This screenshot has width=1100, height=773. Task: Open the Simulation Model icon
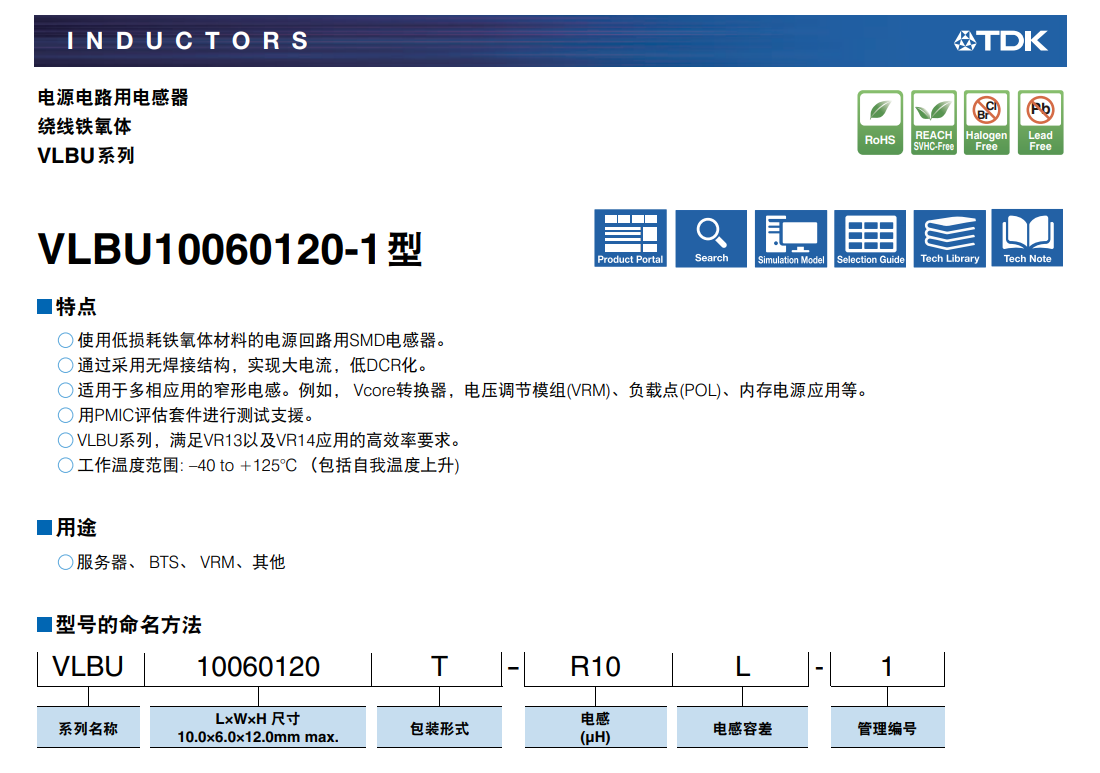pos(791,238)
